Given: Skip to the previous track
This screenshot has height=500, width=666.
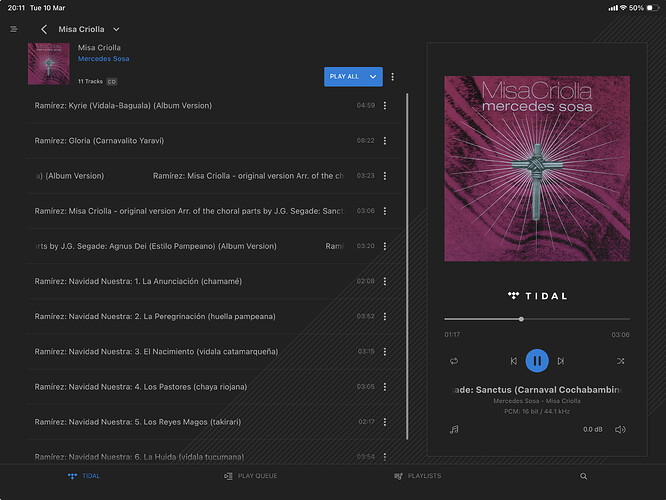Looking at the screenshot, I should (514, 361).
